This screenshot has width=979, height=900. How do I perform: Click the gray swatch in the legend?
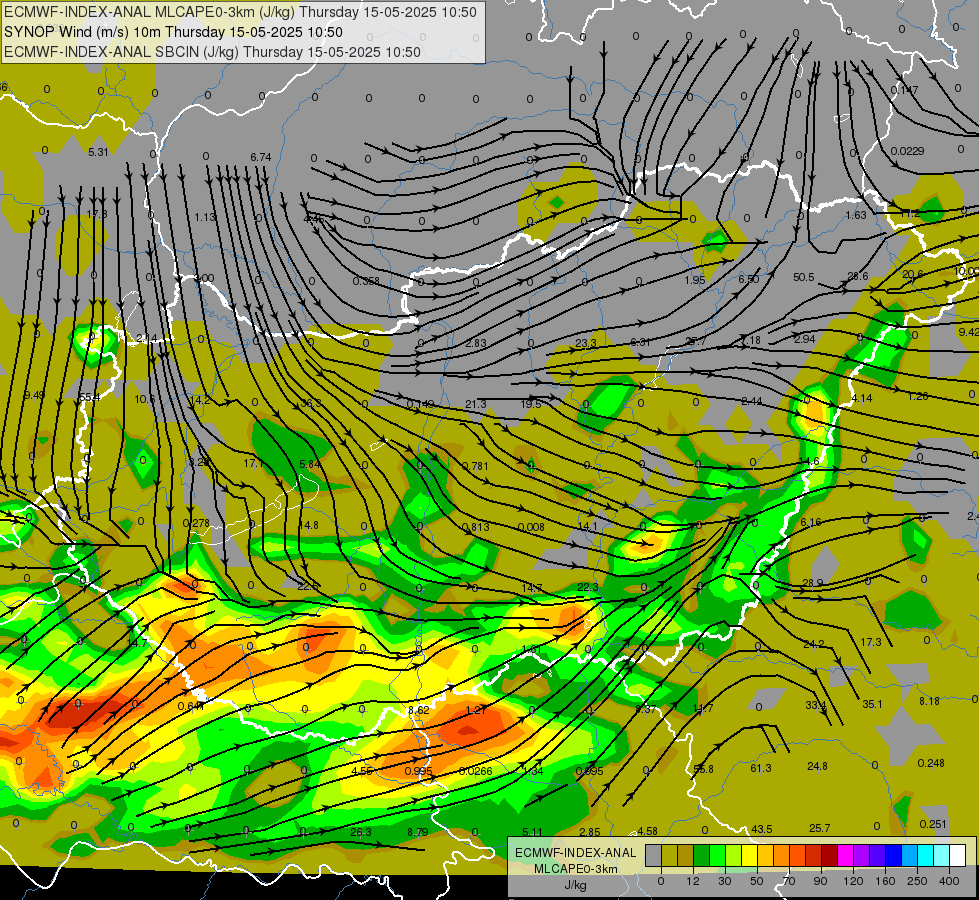(x=654, y=855)
